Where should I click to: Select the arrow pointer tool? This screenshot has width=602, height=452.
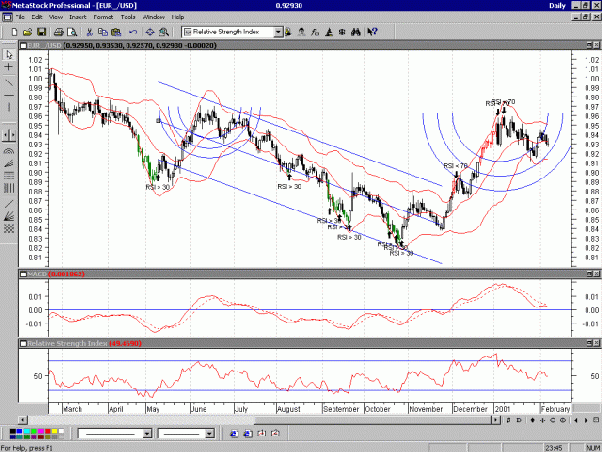[x=9, y=55]
